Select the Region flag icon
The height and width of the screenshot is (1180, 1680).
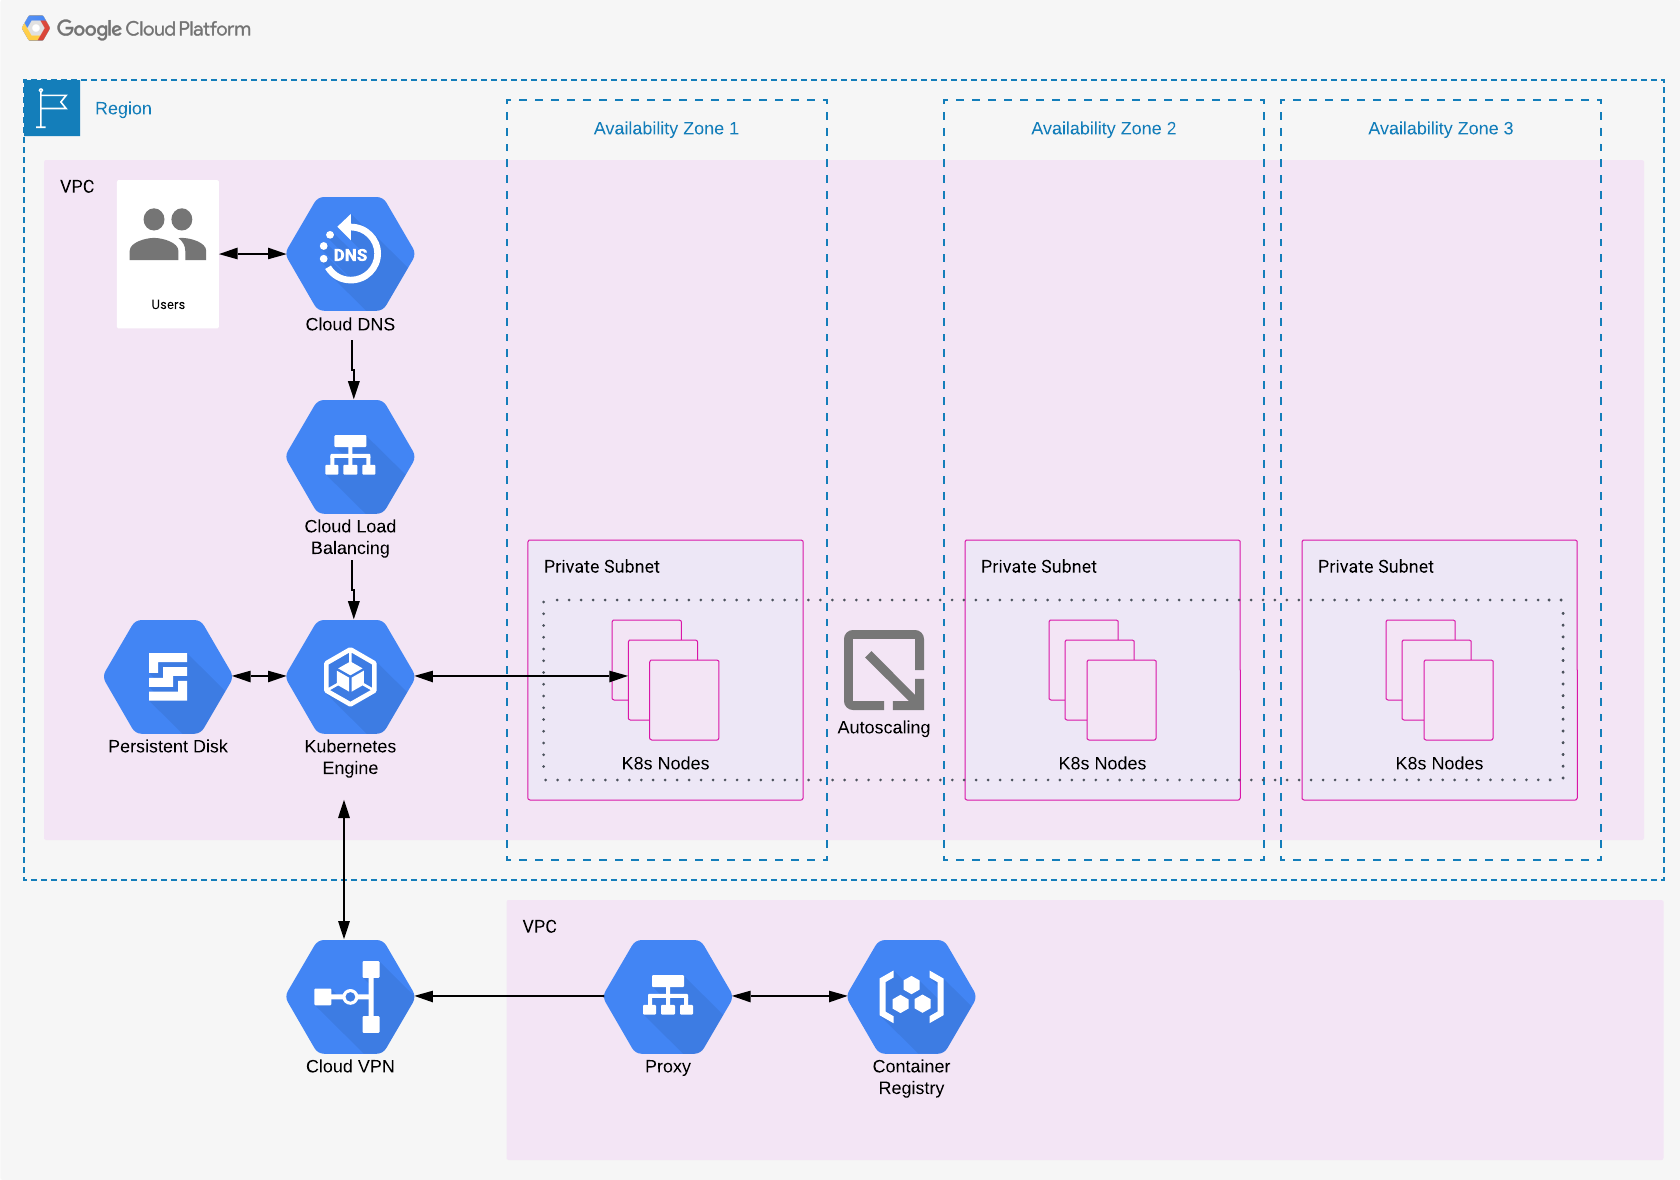pyautogui.click(x=52, y=108)
